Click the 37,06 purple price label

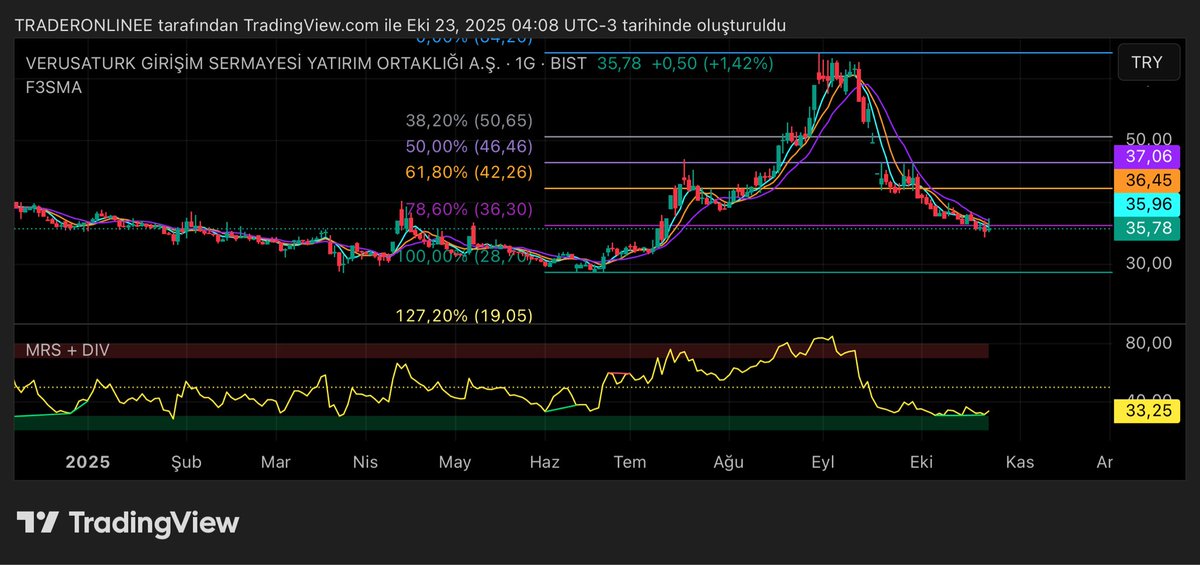[1147, 156]
